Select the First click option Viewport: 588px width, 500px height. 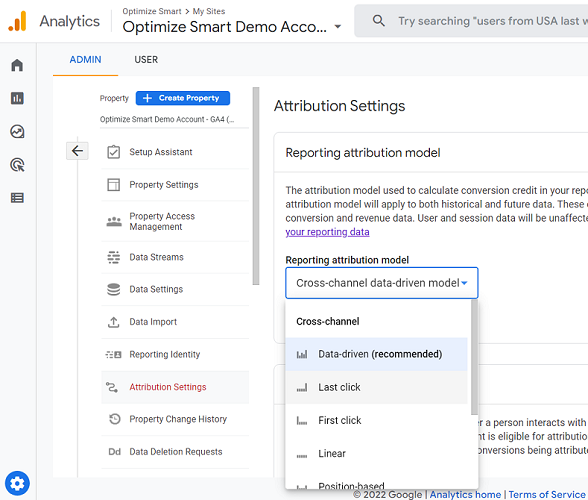[x=376, y=420]
